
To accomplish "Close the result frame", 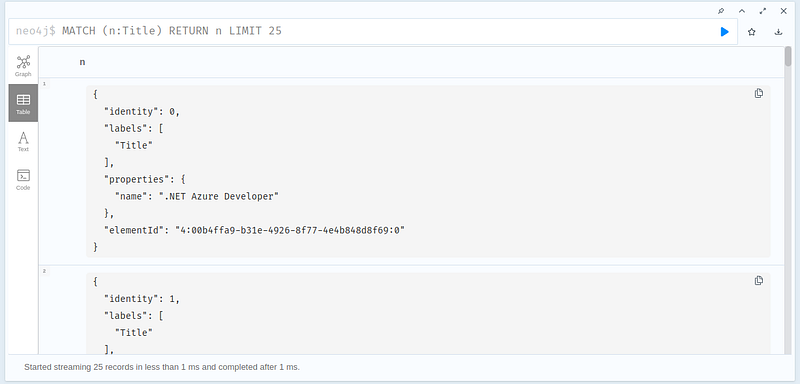I will point(784,11).
